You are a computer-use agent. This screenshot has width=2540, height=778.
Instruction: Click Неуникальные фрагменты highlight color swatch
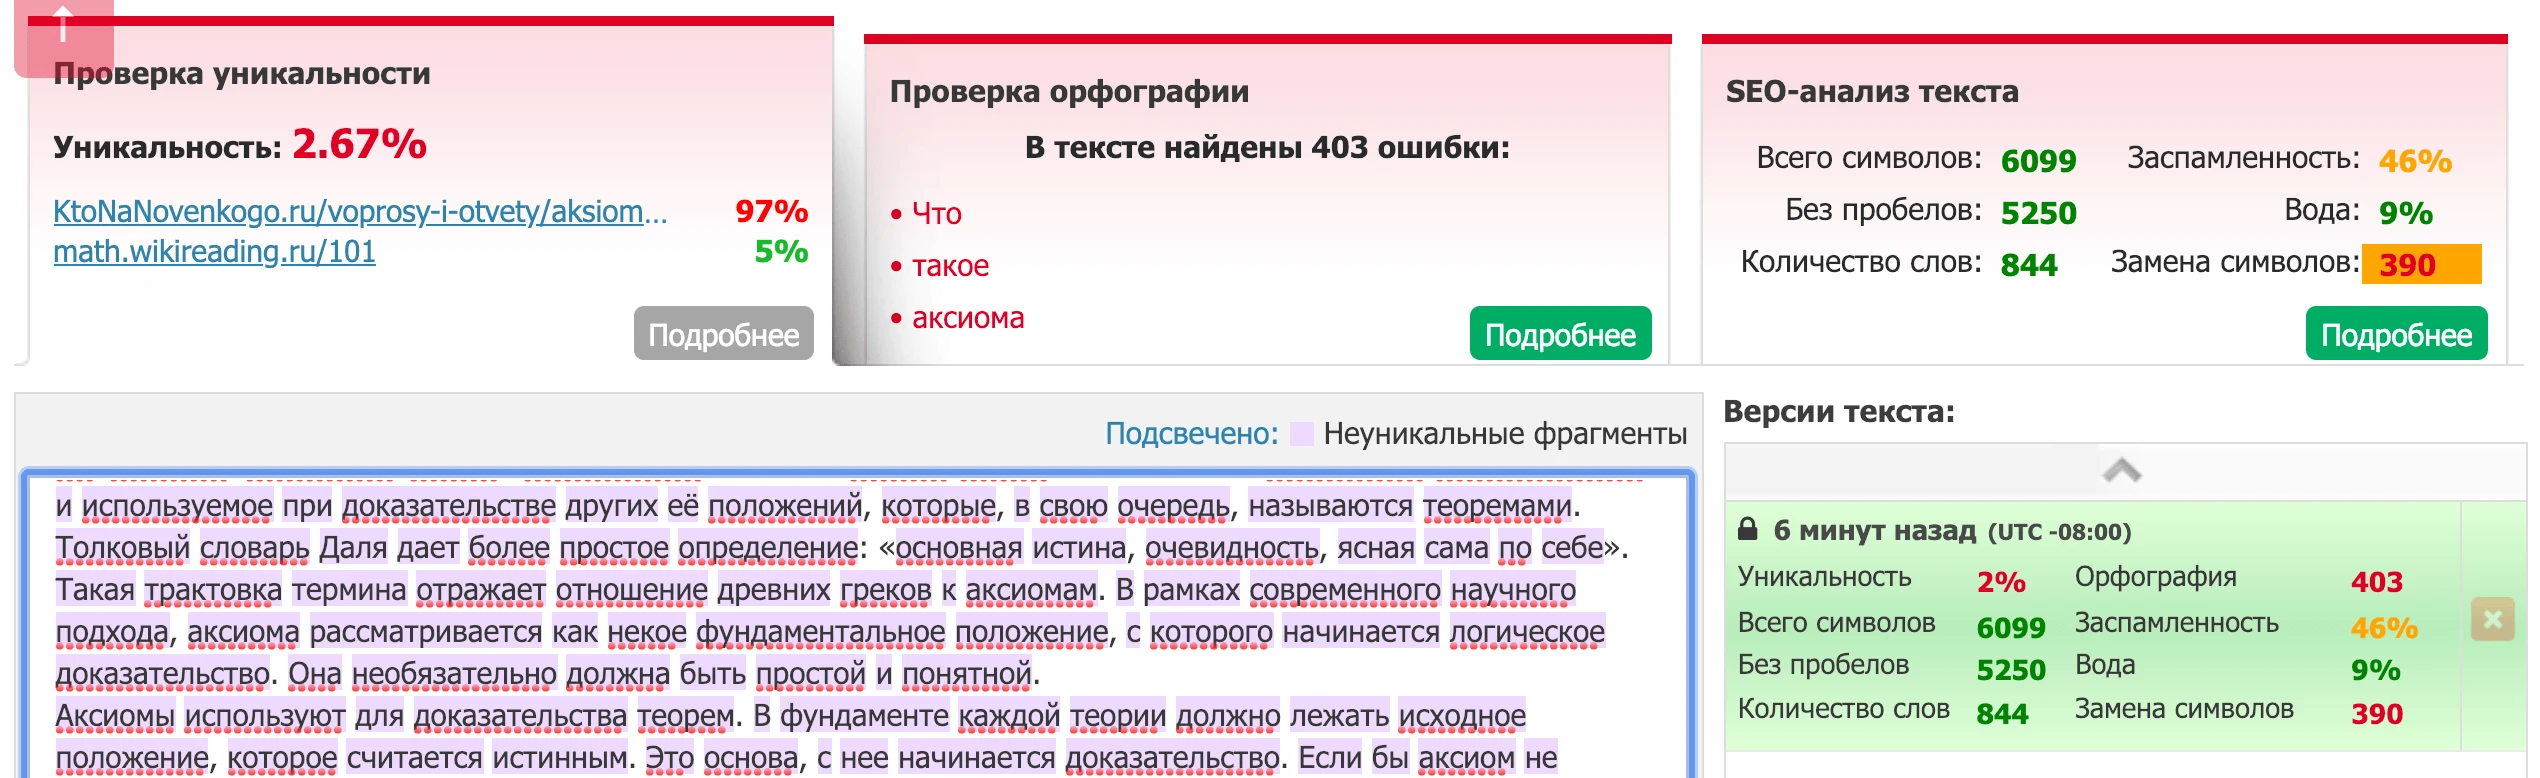click(x=1301, y=434)
